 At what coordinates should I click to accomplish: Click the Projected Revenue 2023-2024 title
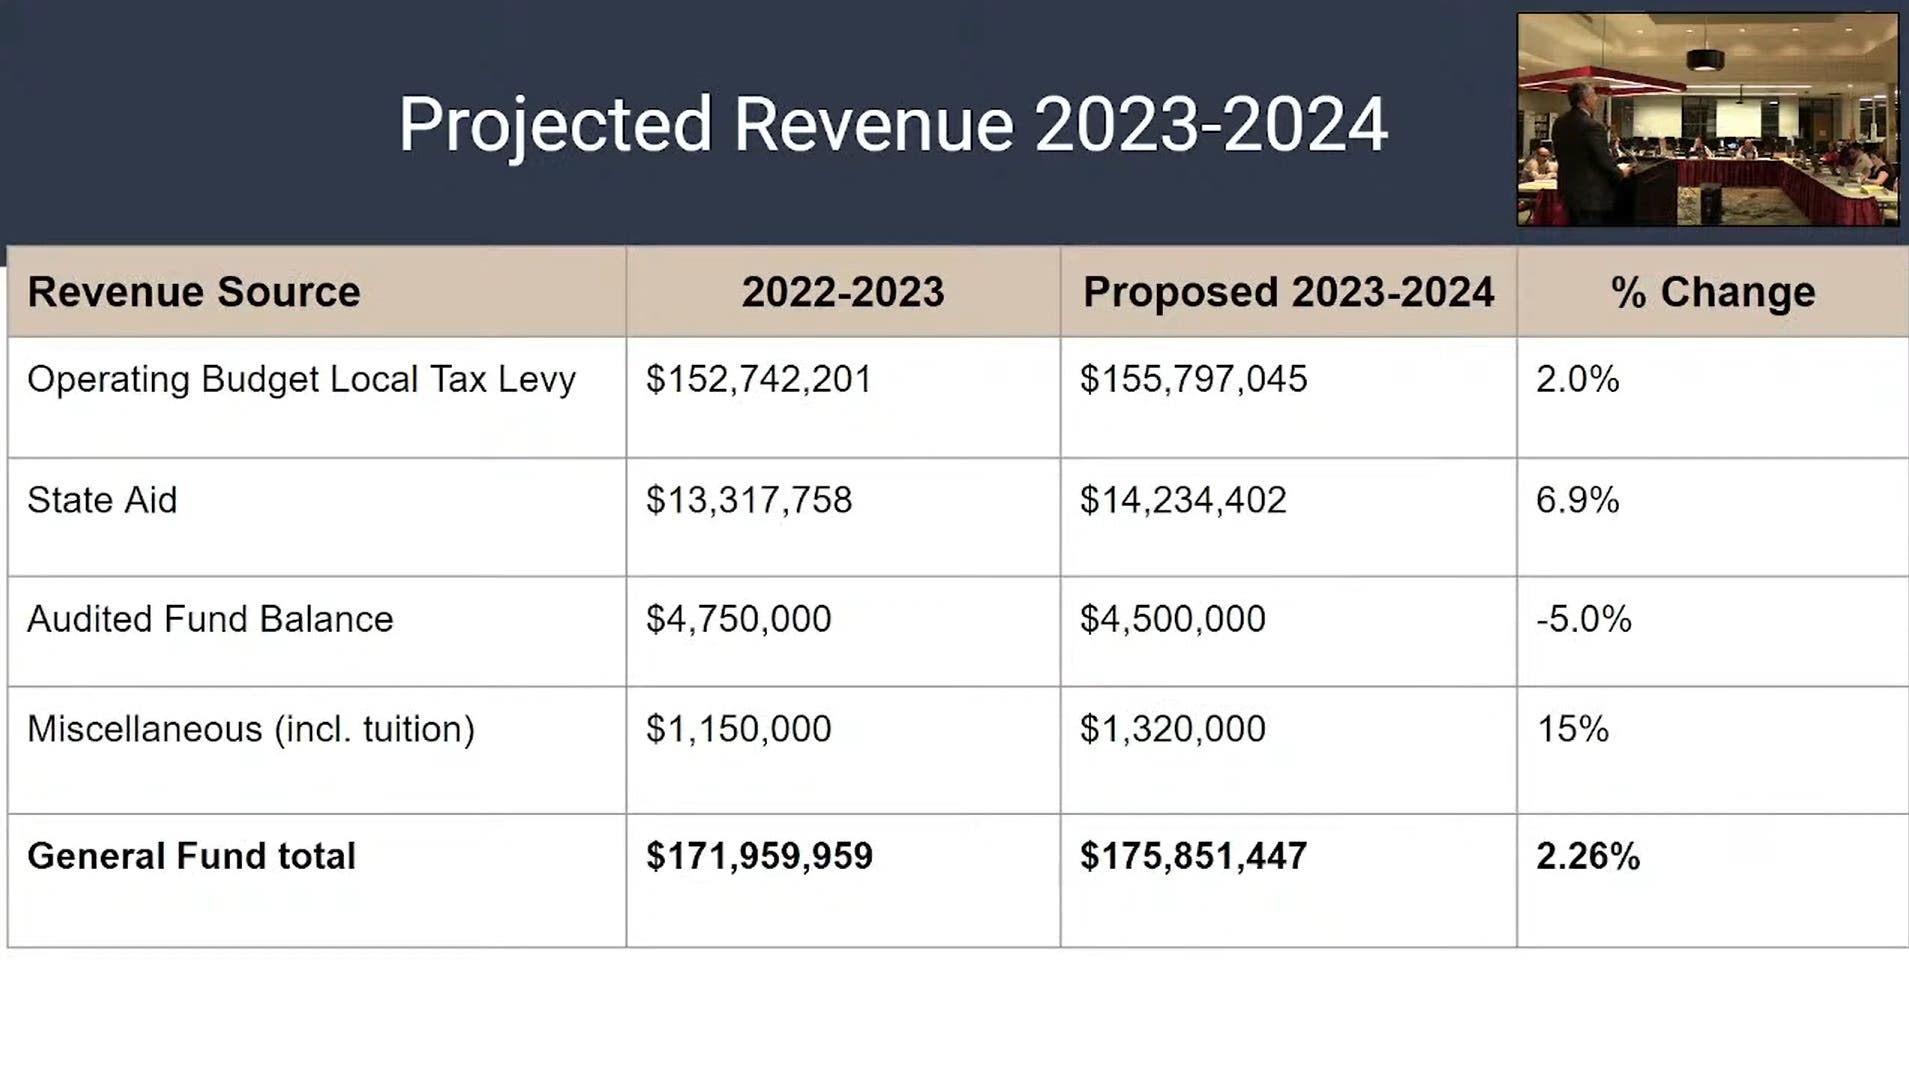coord(892,124)
